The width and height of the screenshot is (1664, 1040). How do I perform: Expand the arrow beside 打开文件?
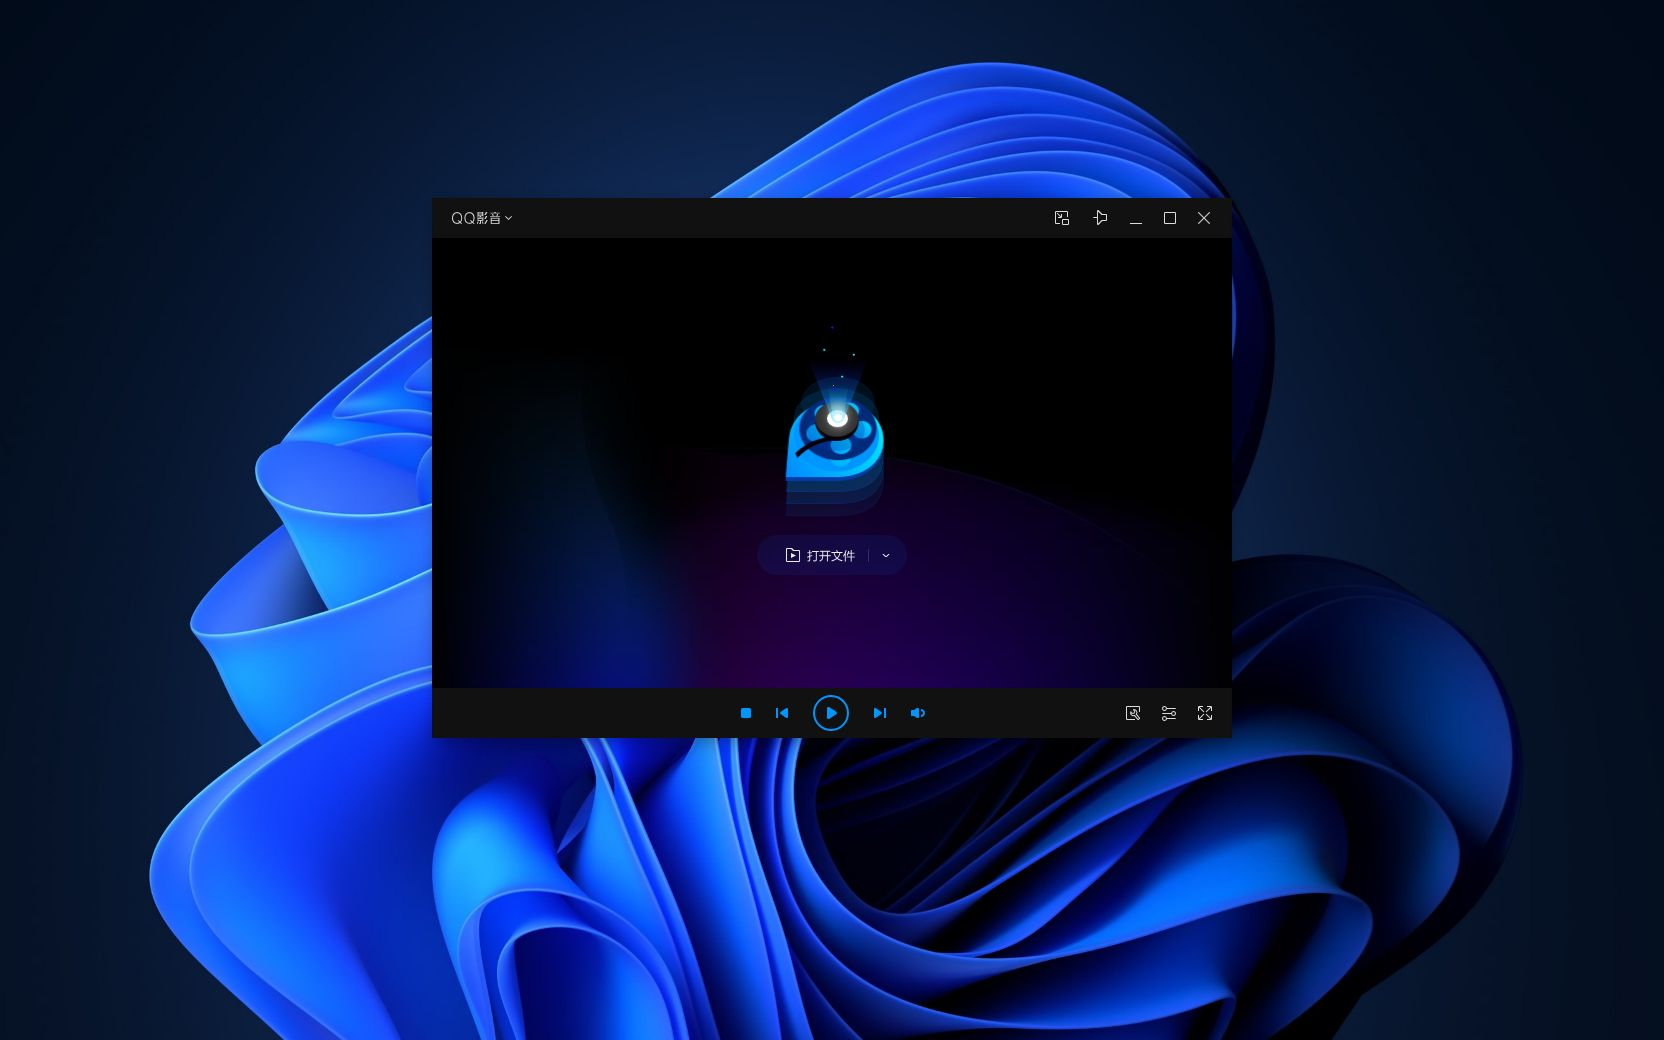coord(886,555)
